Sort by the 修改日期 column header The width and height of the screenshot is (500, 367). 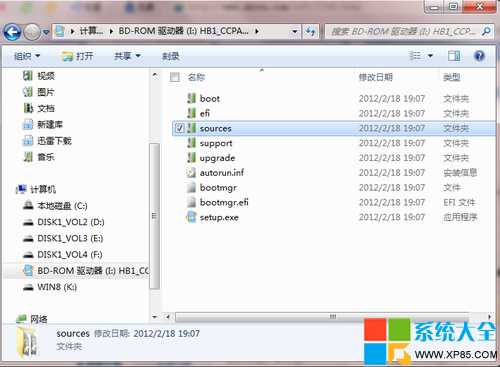(375, 77)
